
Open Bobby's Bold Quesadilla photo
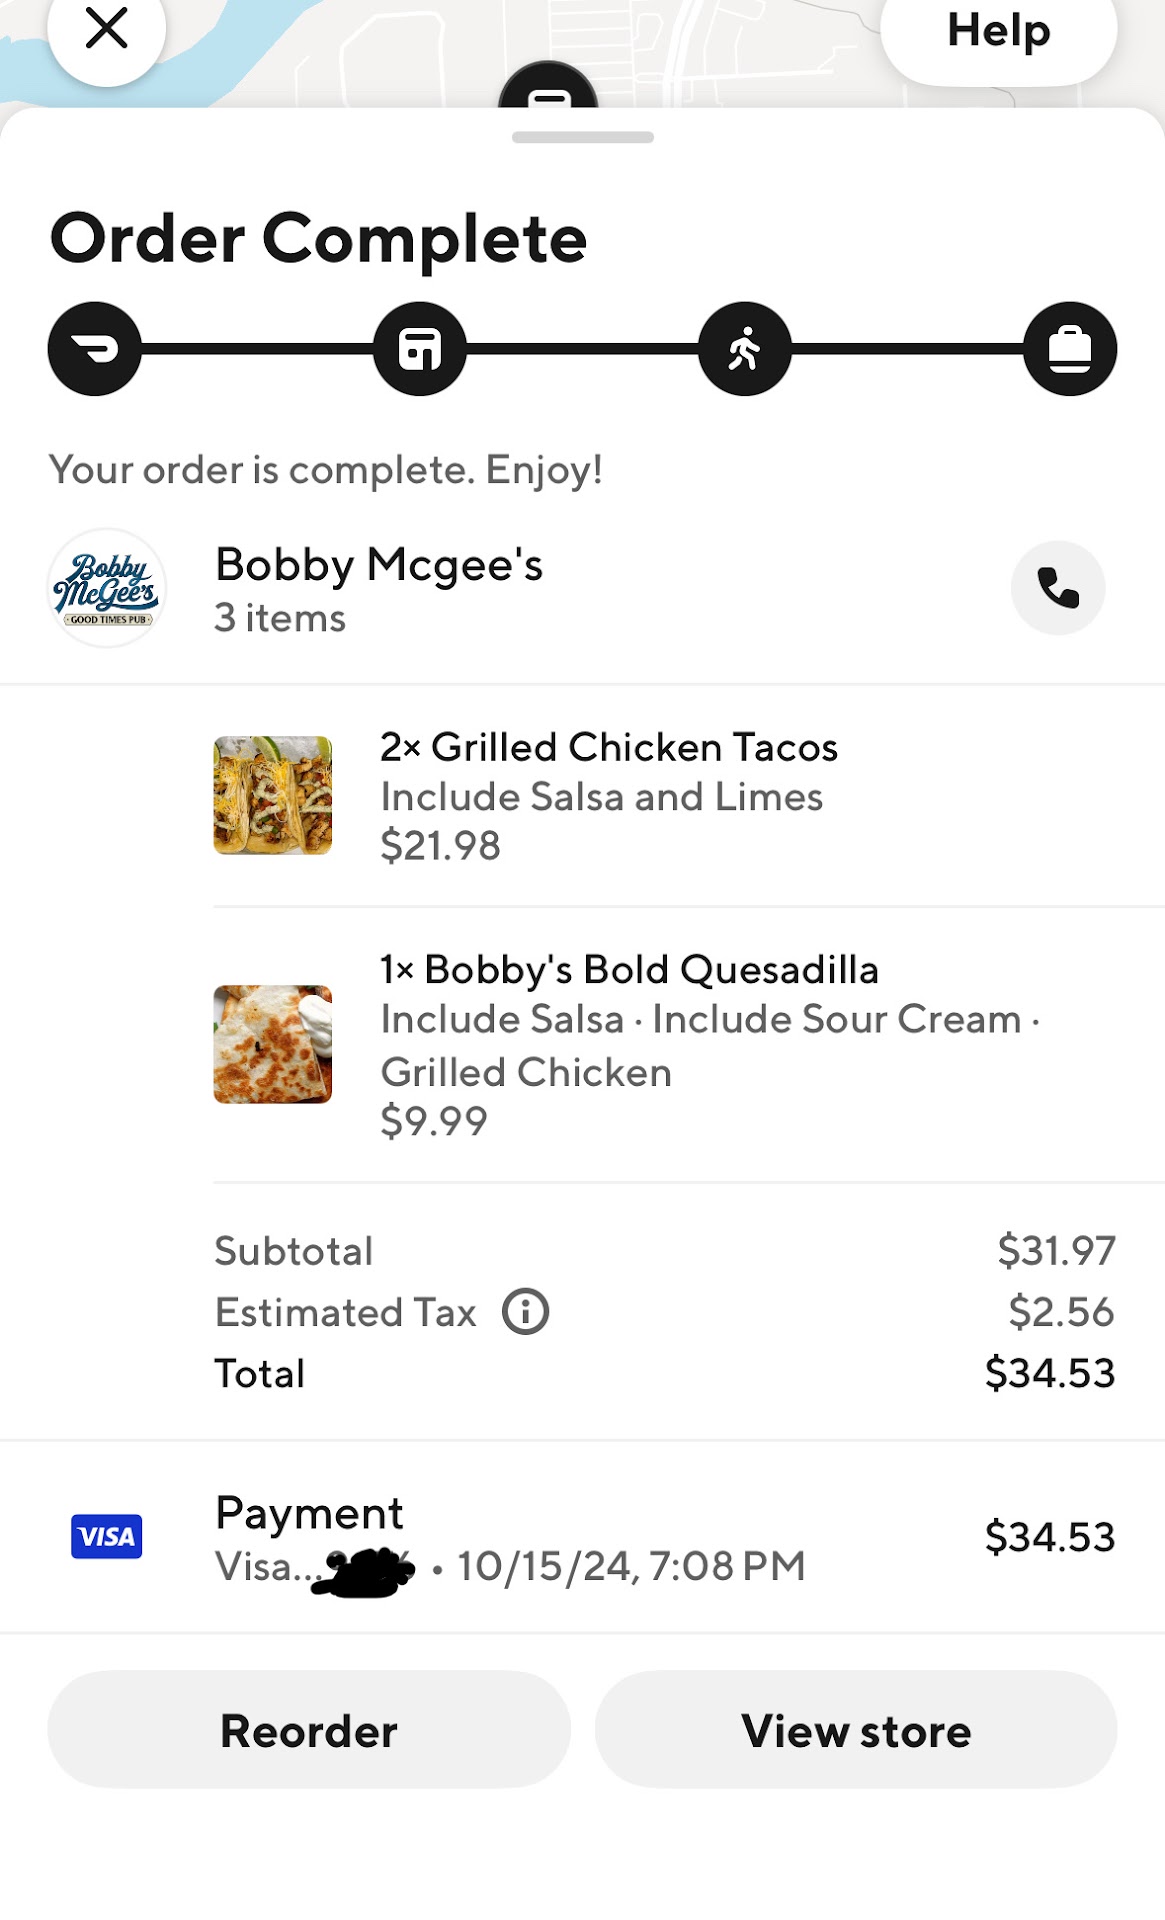272,1044
